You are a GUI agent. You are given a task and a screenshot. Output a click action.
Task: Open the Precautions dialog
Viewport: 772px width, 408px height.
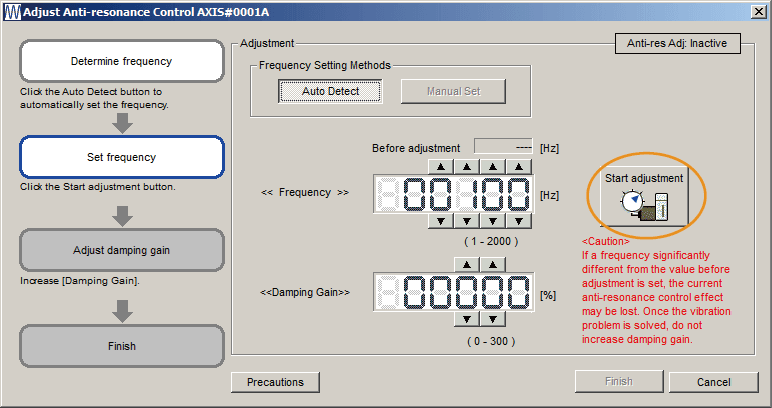click(275, 382)
